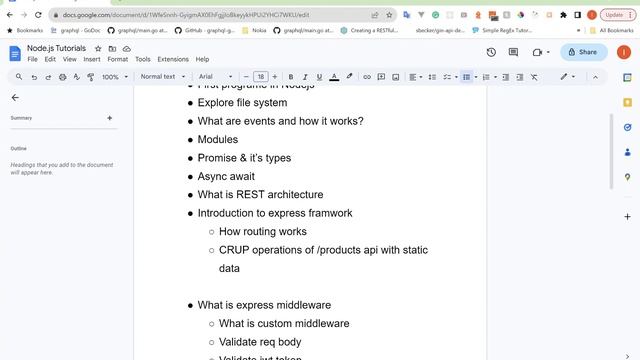640x360 pixels.
Task: Open the zoom 100% dropdown
Action: pyautogui.click(x=114, y=77)
